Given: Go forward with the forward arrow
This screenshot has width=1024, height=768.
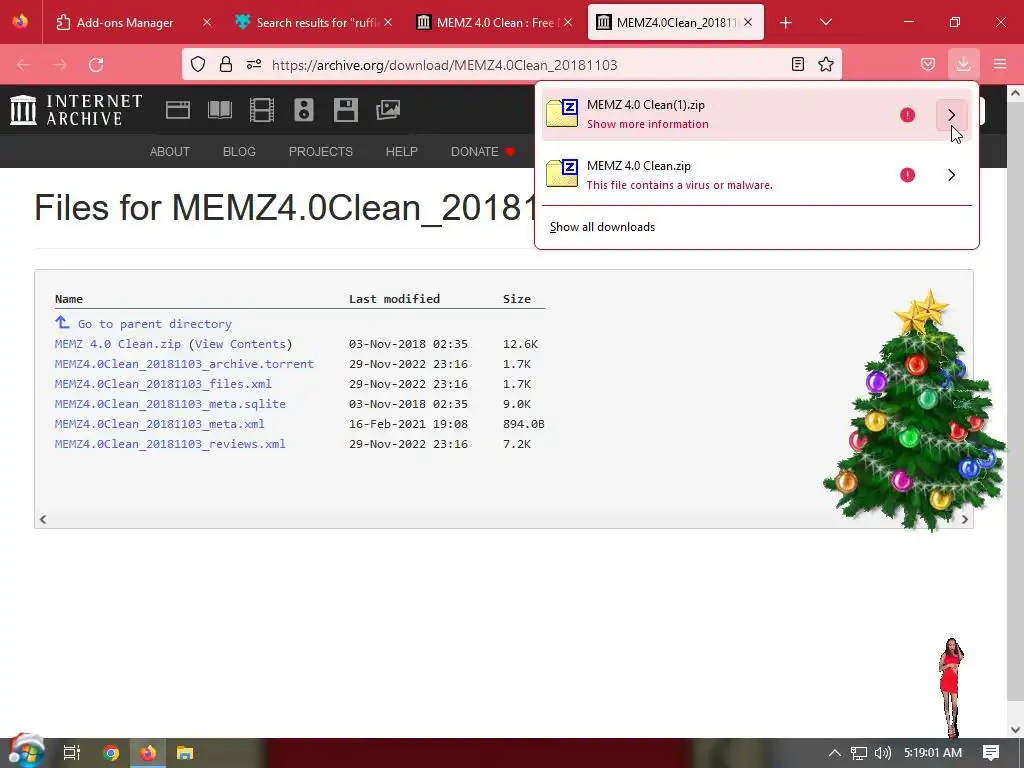Looking at the screenshot, I should tap(60, 65).
